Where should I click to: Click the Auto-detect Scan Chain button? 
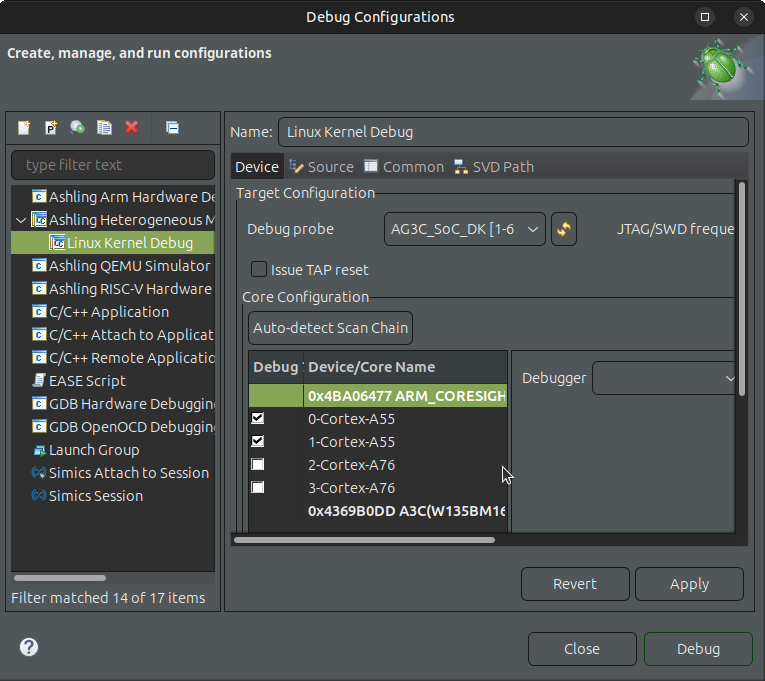pyautogui.click(x=330, y=328)
